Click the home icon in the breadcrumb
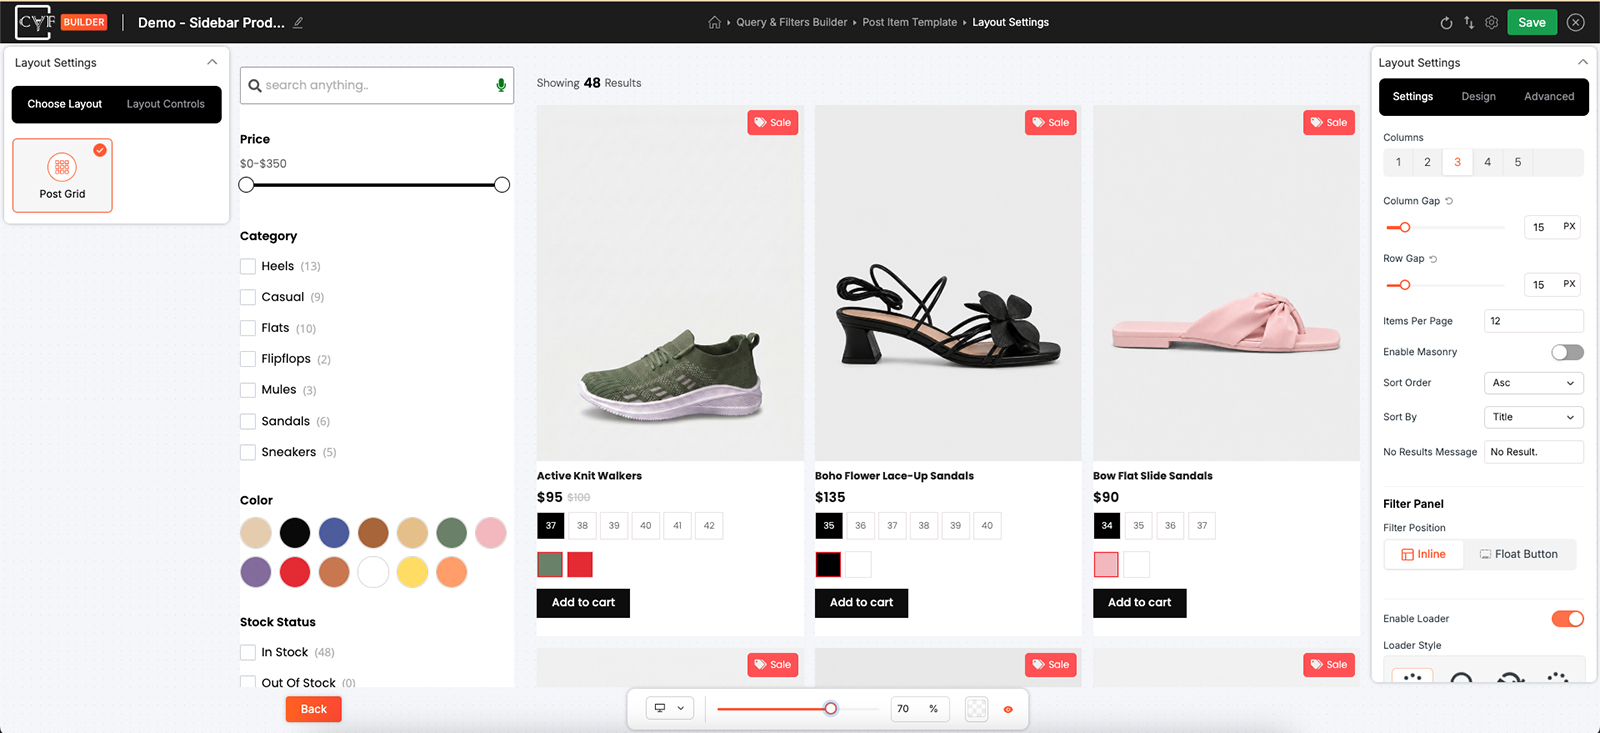Screen dimensions: 1600x733 (x=714, y=22)
